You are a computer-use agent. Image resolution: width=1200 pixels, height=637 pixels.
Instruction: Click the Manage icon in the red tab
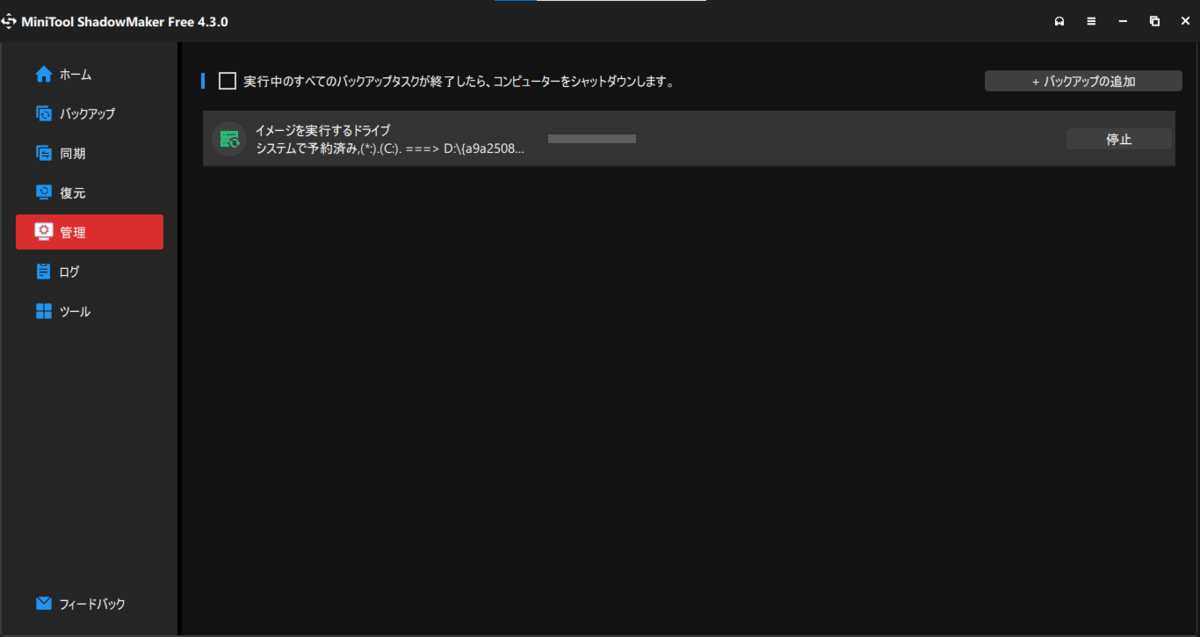click(44, 232)
